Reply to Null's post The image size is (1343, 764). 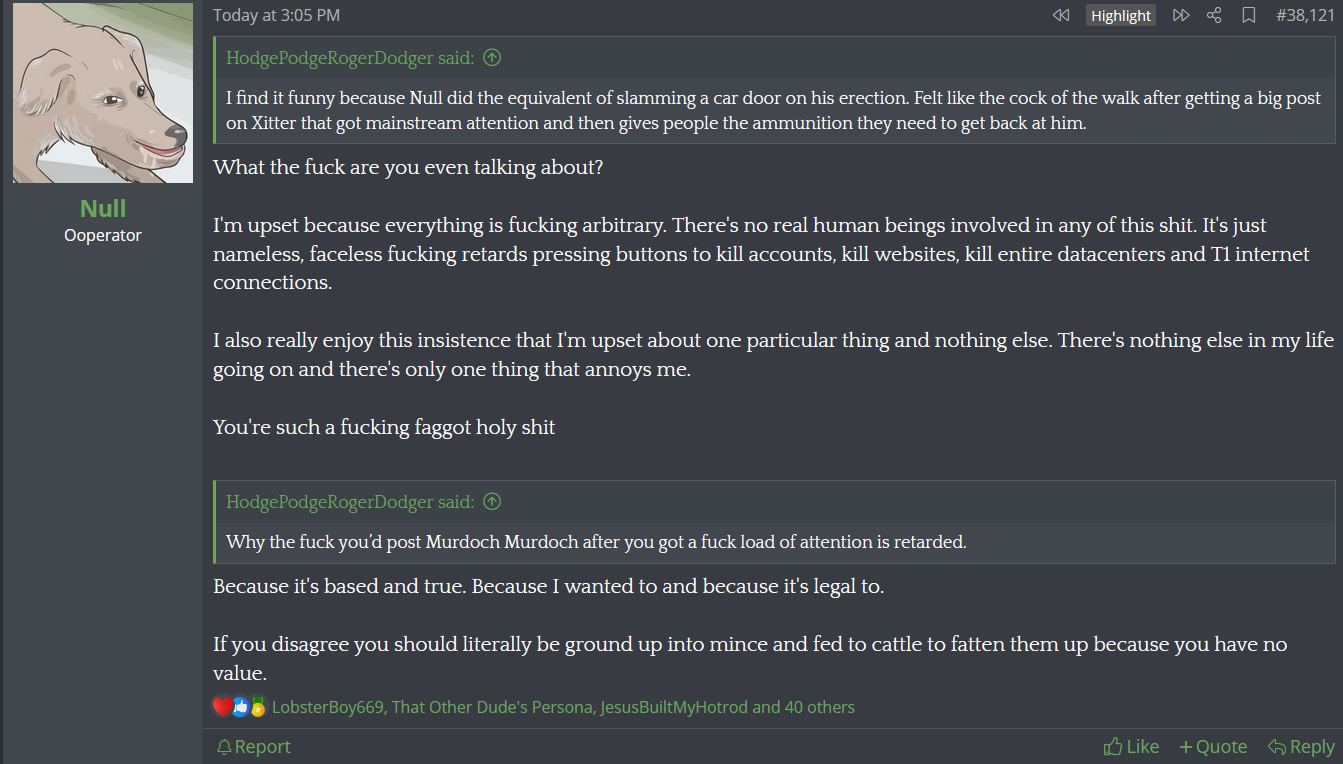point(1301,746)
